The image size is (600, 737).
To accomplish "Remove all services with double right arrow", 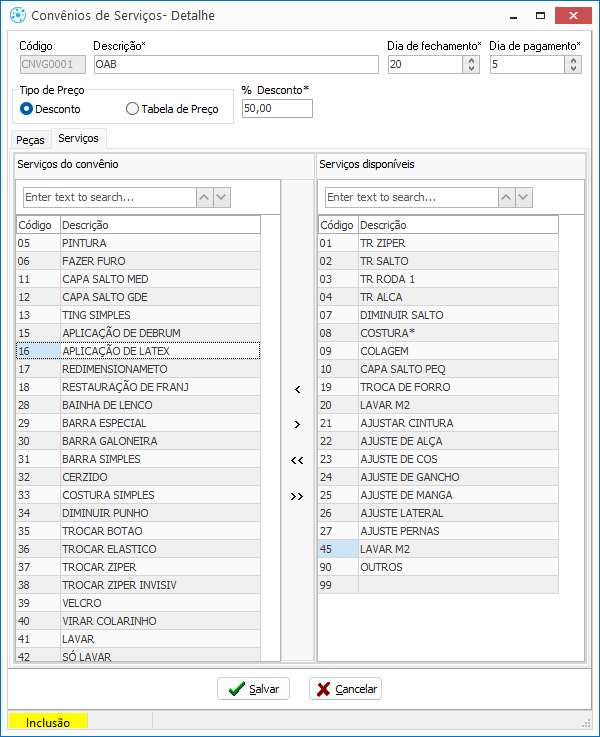I will 297,496.
